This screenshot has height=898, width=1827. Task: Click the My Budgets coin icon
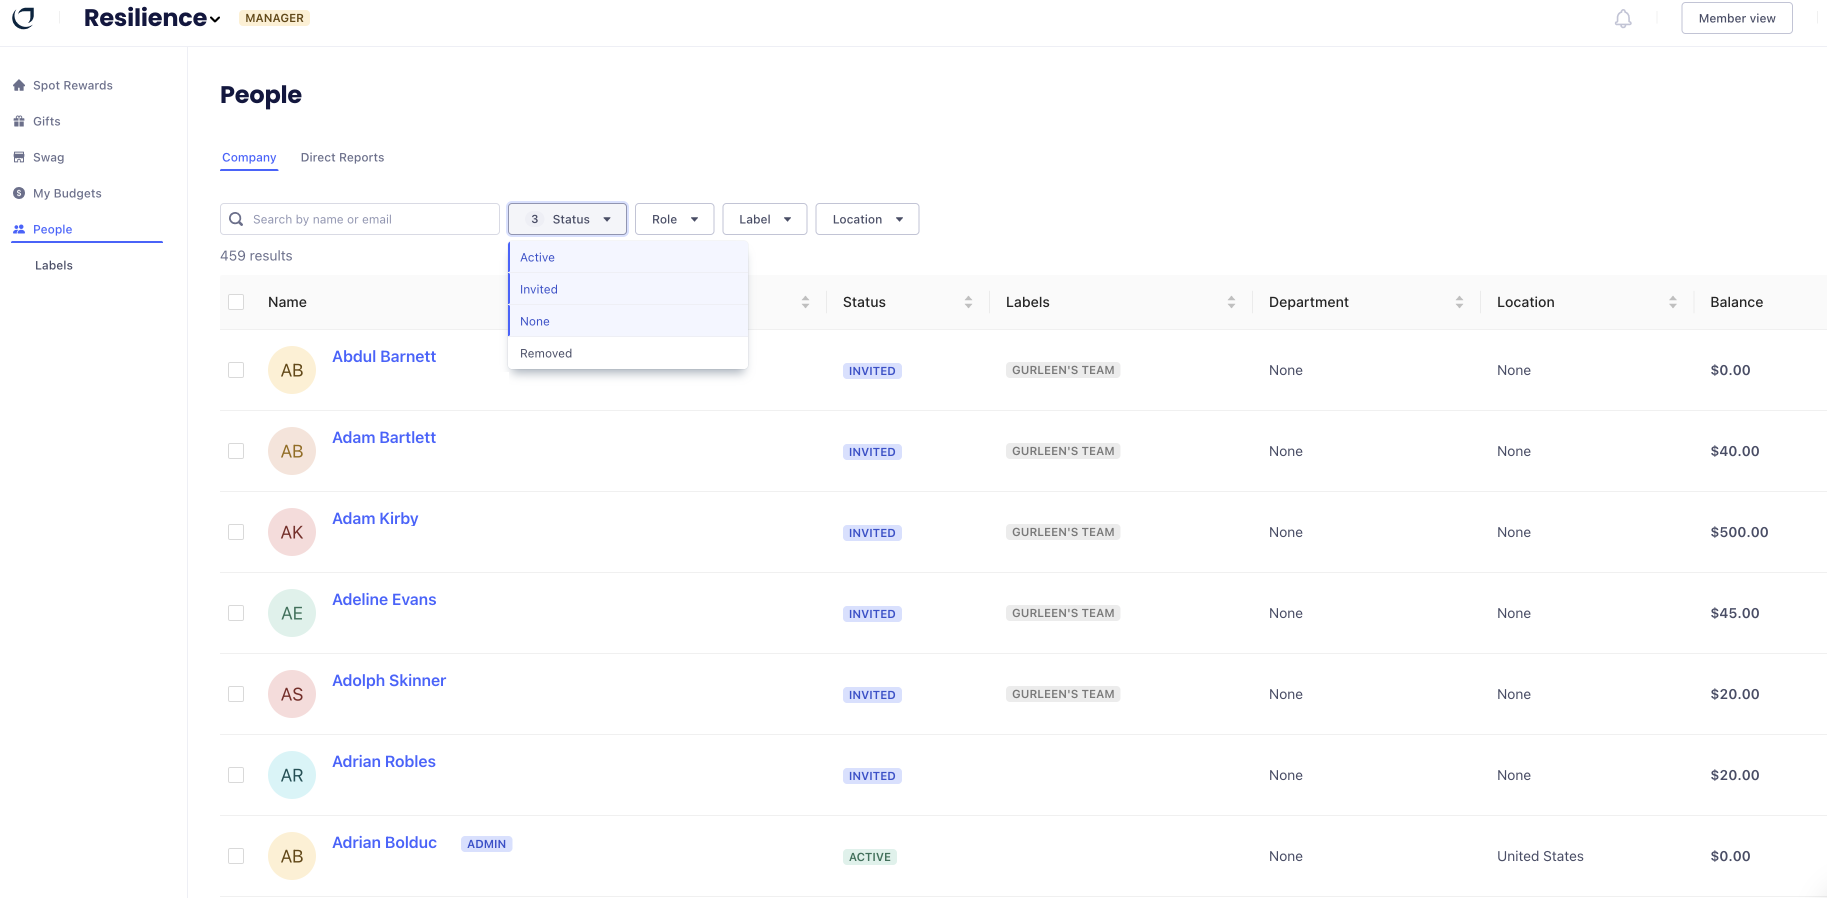click(19, 193)
